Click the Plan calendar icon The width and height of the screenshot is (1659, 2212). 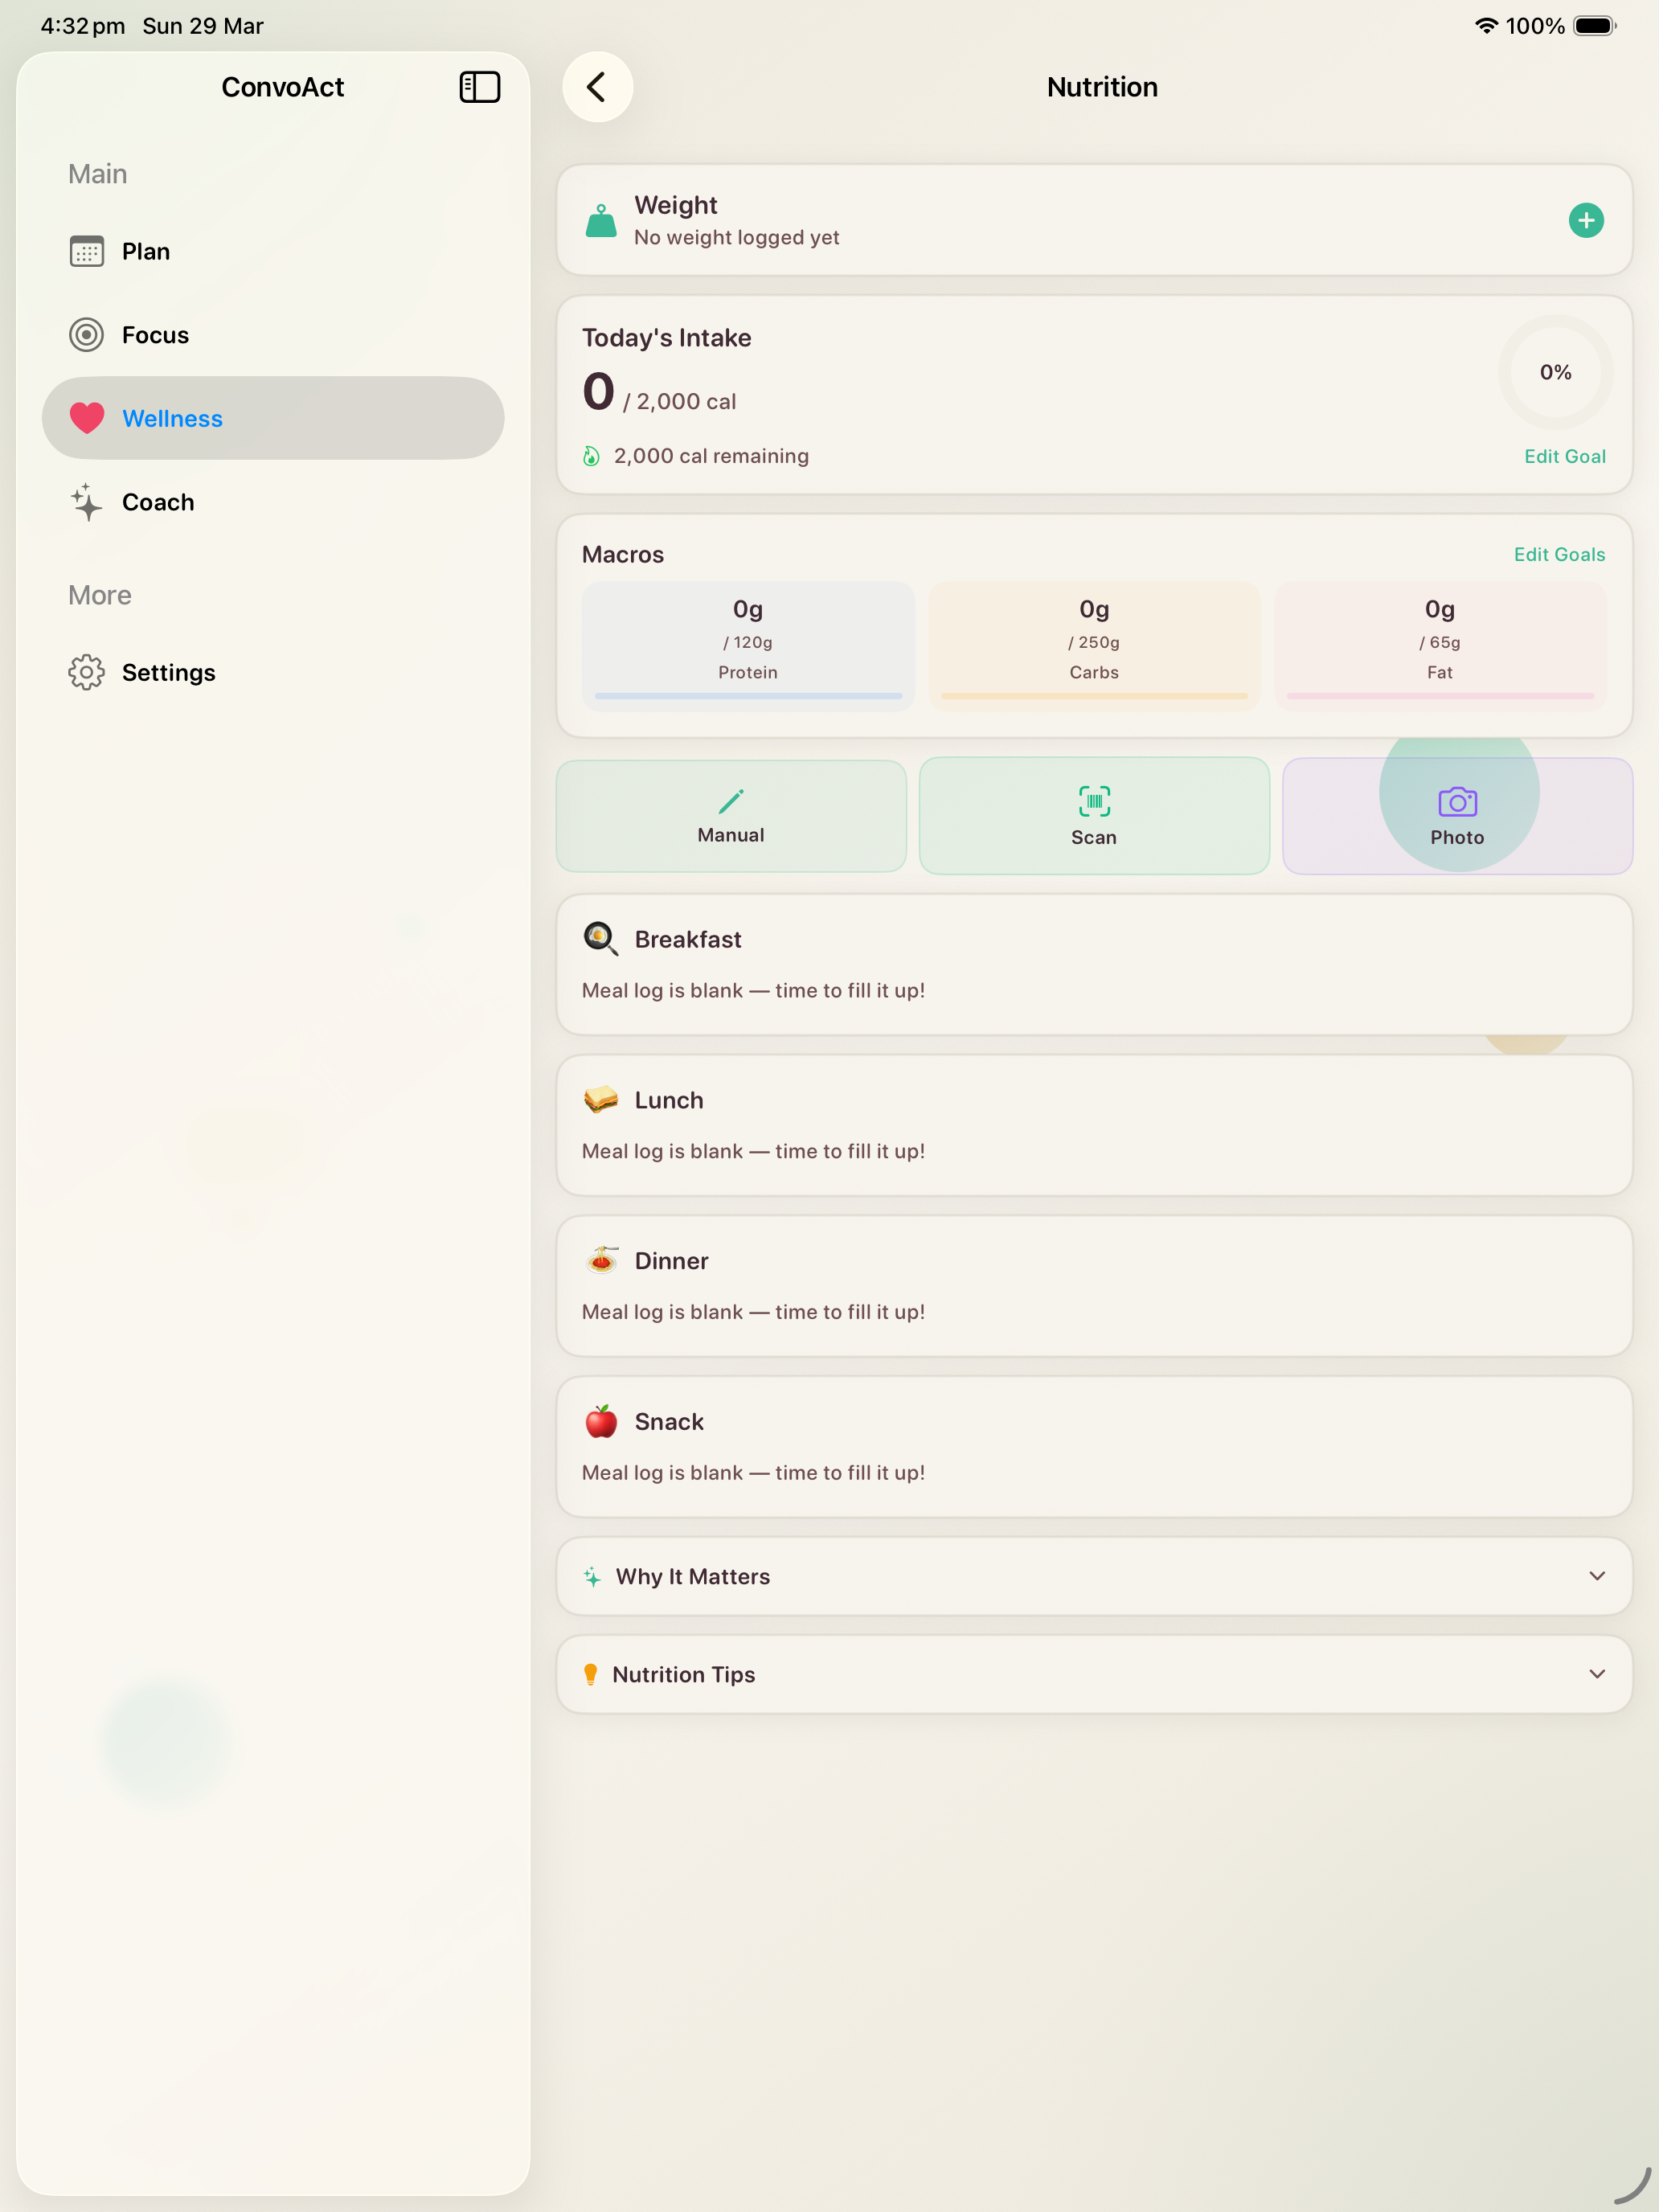(87, 251)
